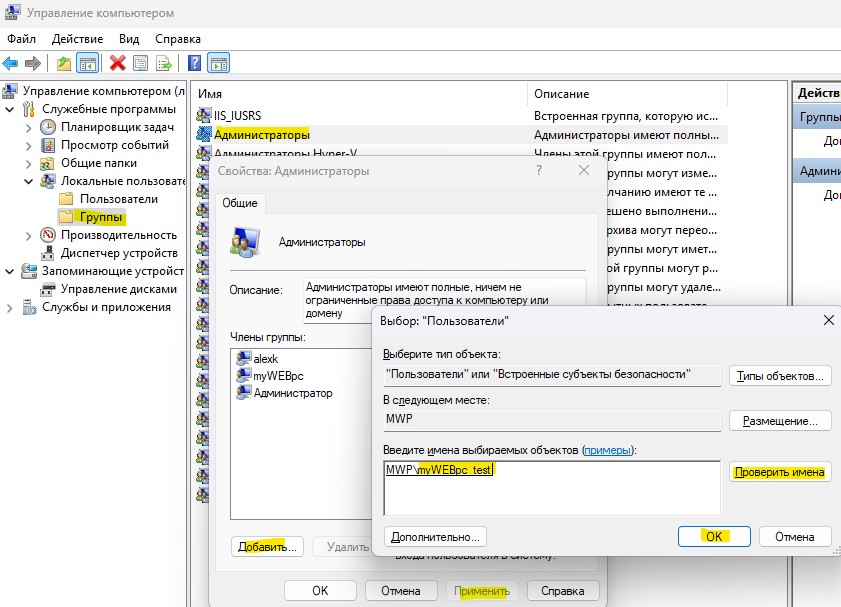Expand the Службы и приложения node

[10, 308]
